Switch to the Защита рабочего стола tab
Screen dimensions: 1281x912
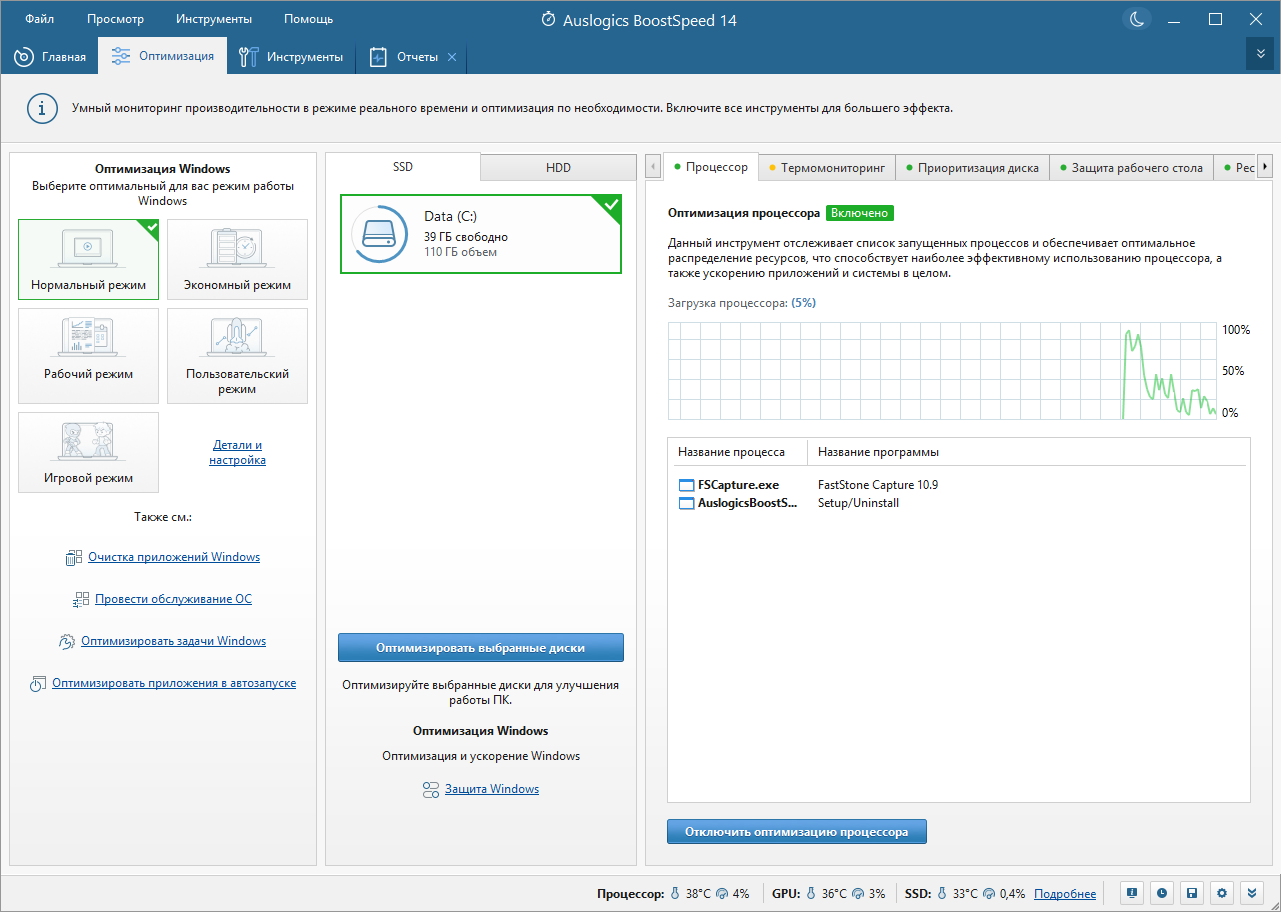[x=1131, y=168]
